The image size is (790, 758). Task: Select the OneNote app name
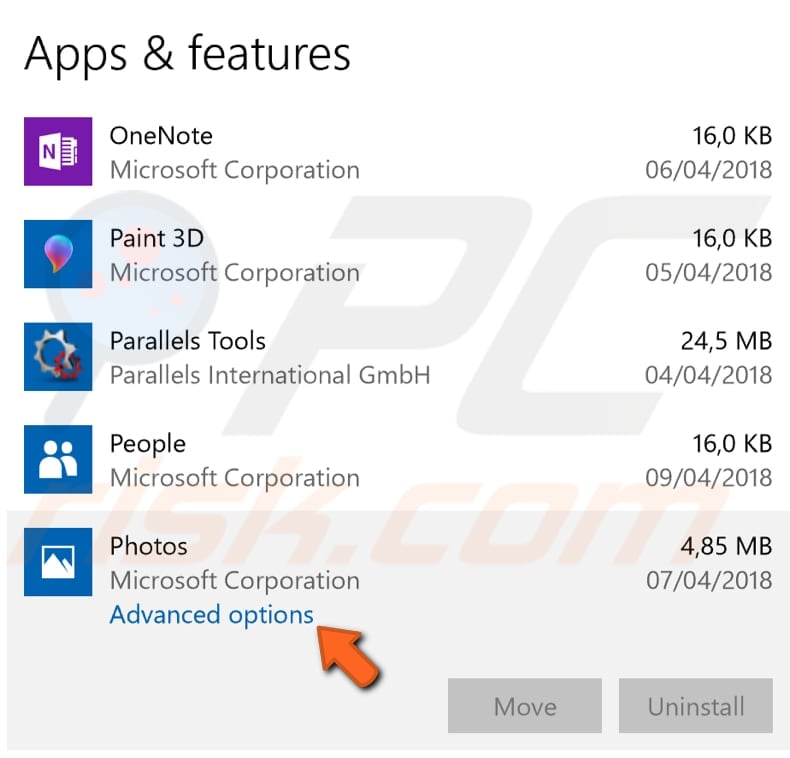161,136
